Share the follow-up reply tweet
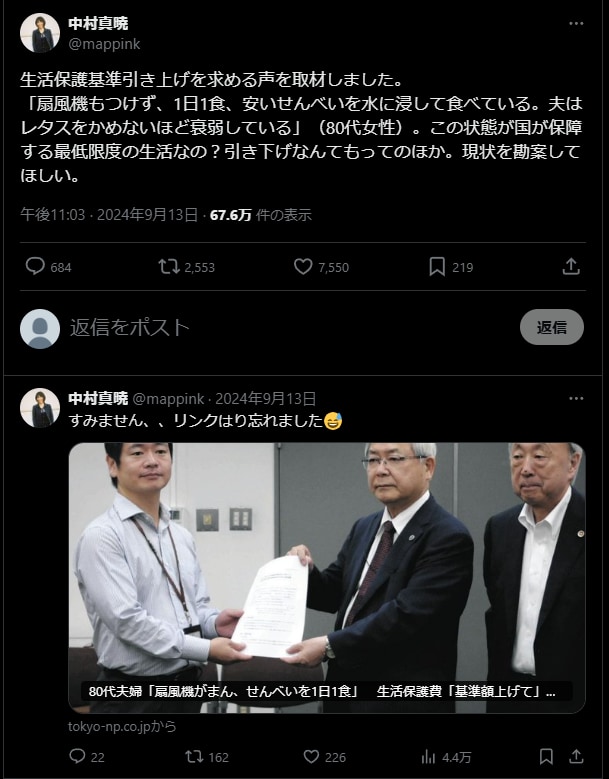Viewport: 609px width, 779px height. (576, 756)
